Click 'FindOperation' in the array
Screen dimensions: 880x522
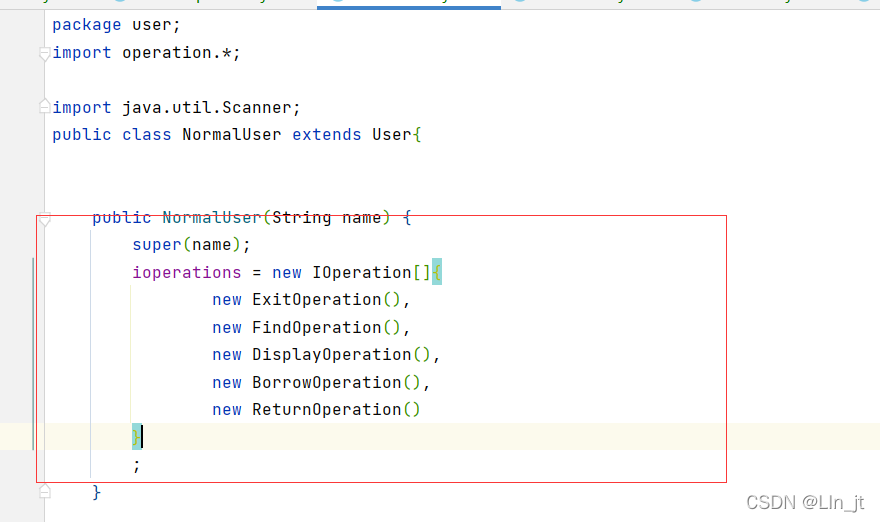pos(317,327)
